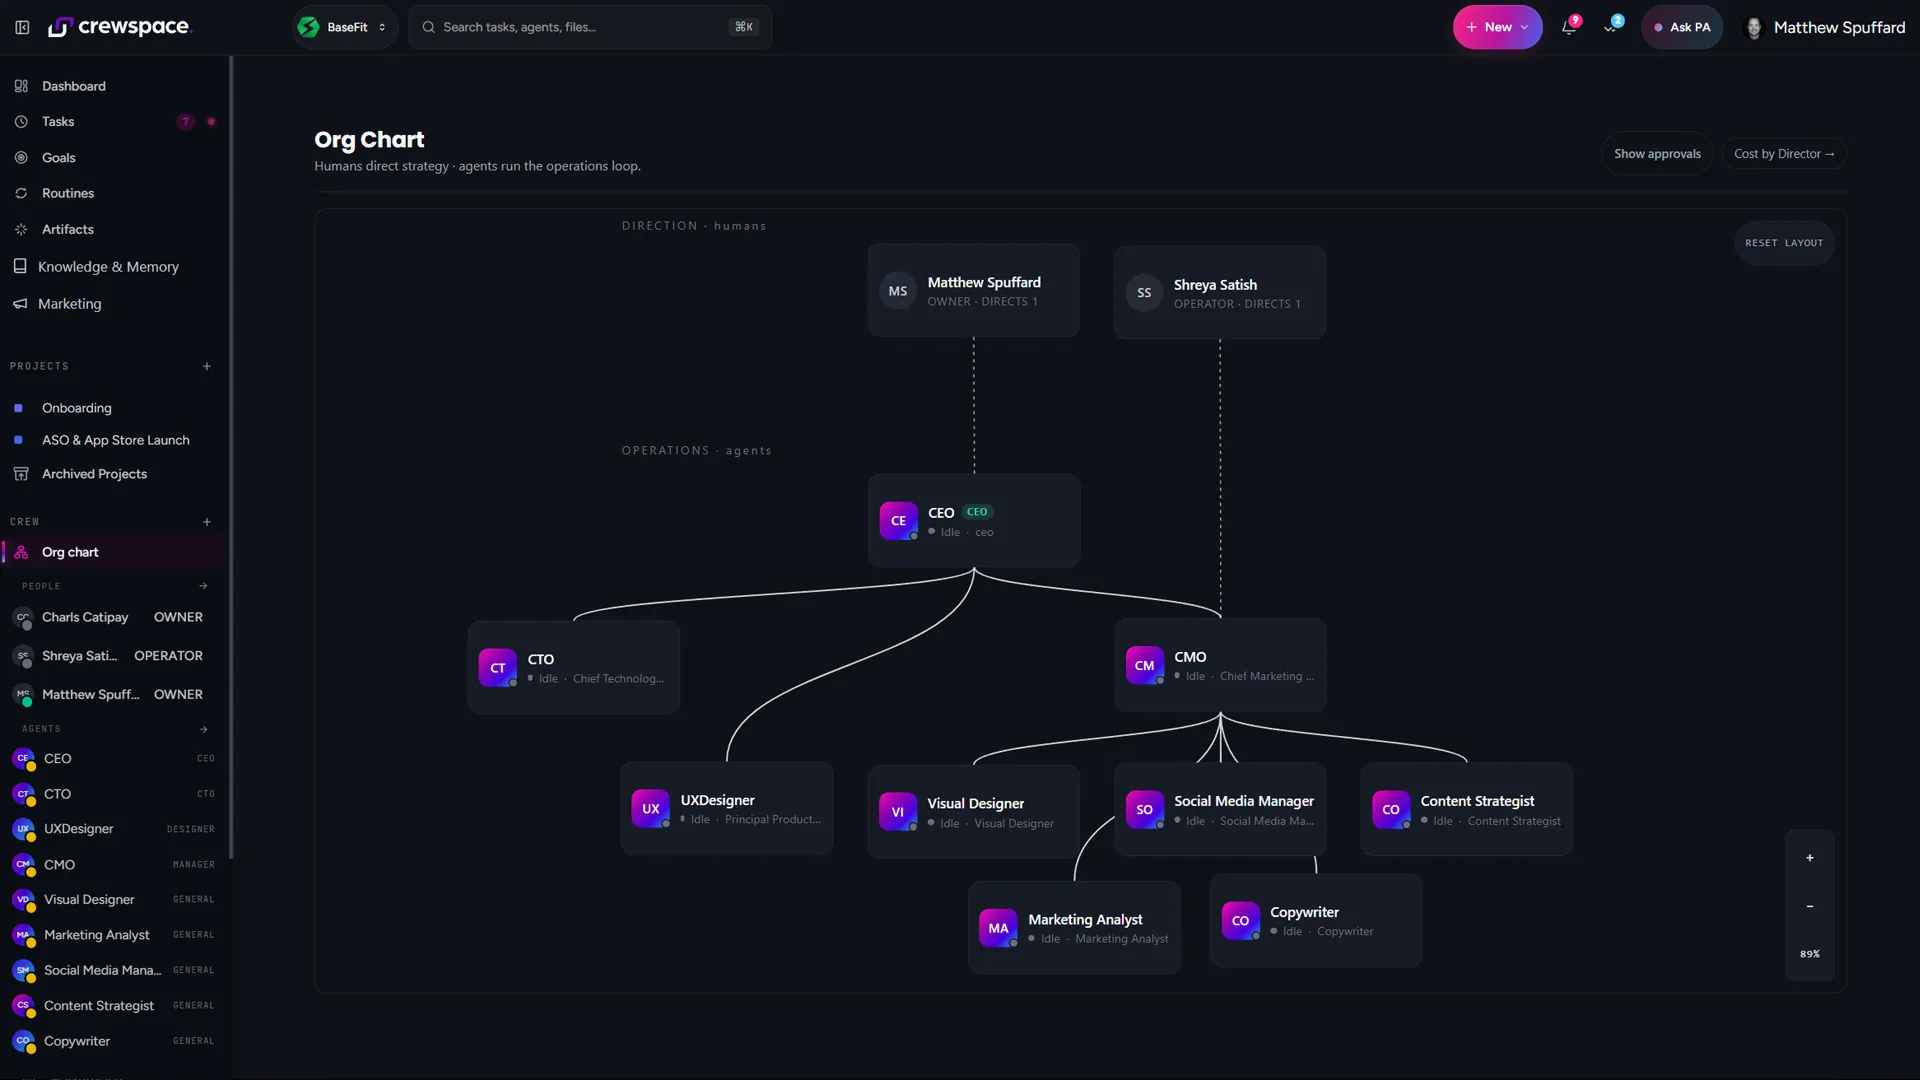Select Org chart in Crew section
This screenshot has height=1080, width=1920.
114,552
